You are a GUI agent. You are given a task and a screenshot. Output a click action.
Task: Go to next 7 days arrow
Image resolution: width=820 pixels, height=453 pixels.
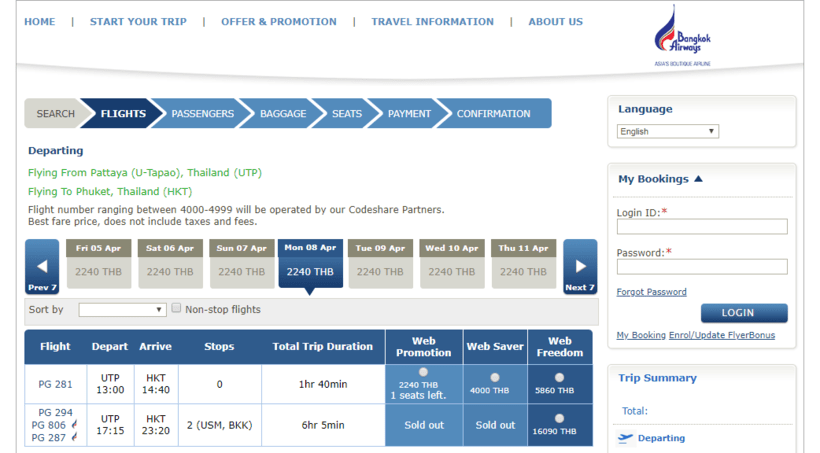pos(580,267)
